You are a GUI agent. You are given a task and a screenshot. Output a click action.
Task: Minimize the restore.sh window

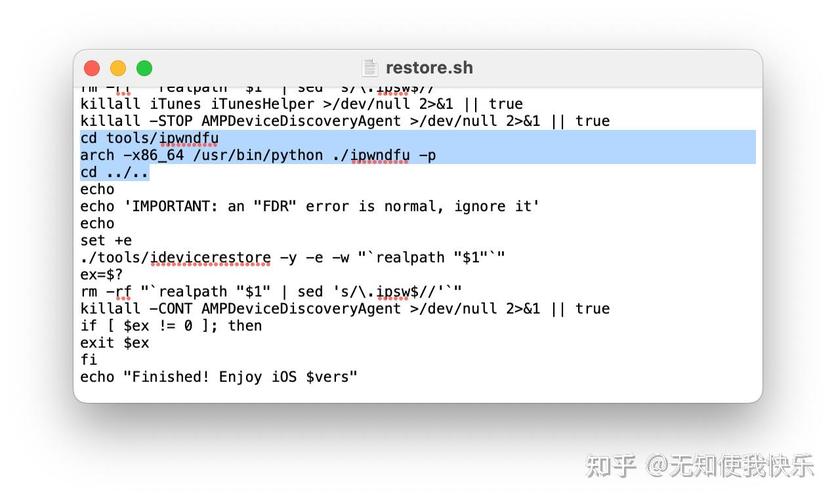(x=118, y=68)
